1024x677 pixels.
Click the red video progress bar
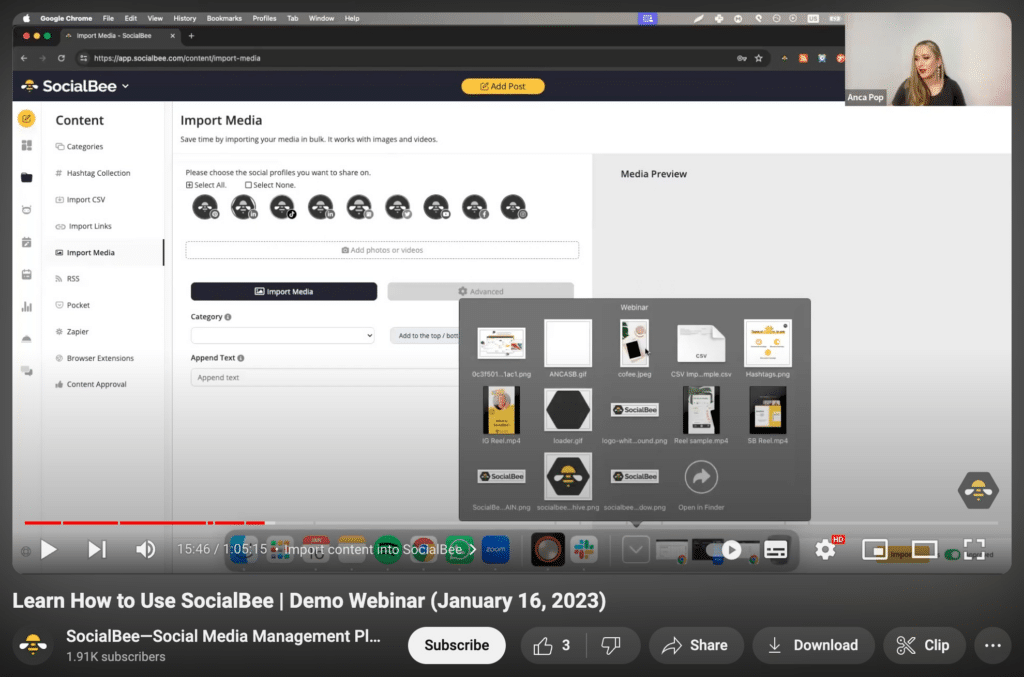pos(145,522)
